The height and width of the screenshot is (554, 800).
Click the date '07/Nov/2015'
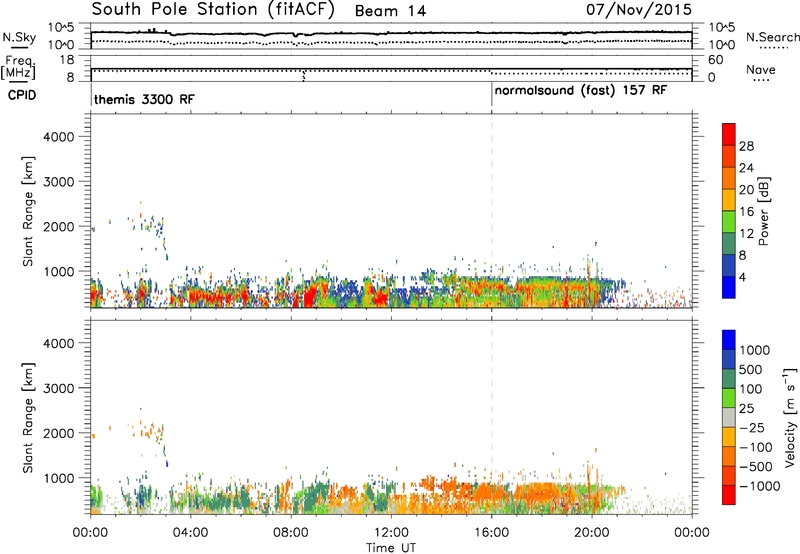(639, 9)
